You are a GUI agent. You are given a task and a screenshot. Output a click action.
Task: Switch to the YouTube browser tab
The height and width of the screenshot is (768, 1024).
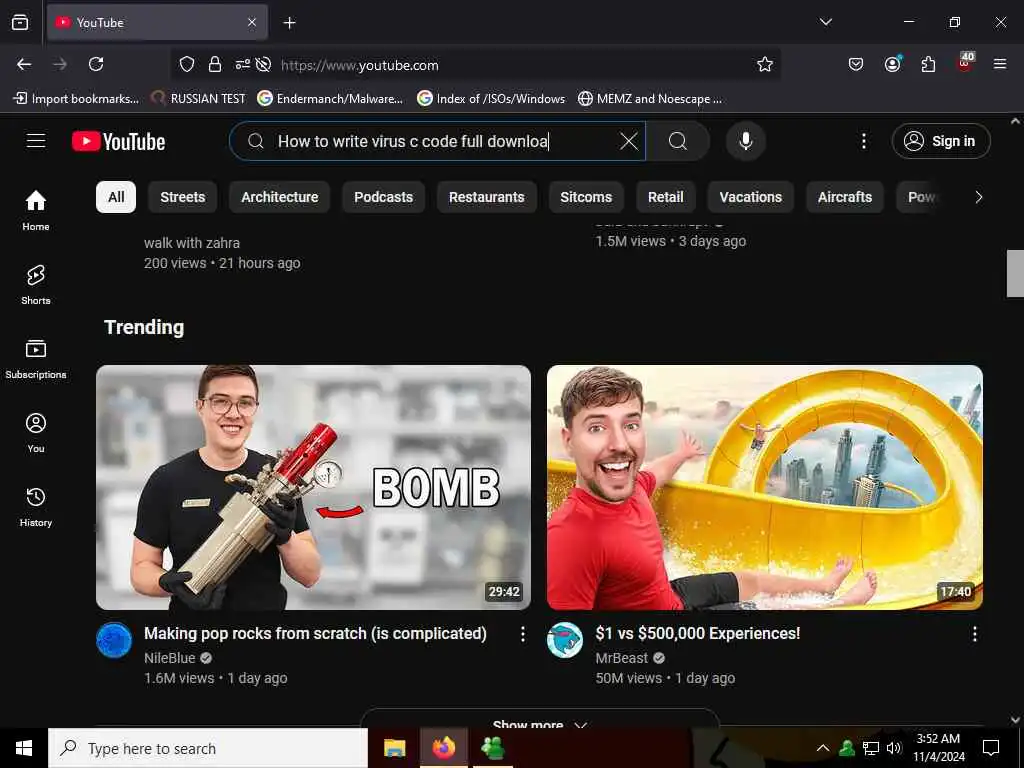[157, 23]
